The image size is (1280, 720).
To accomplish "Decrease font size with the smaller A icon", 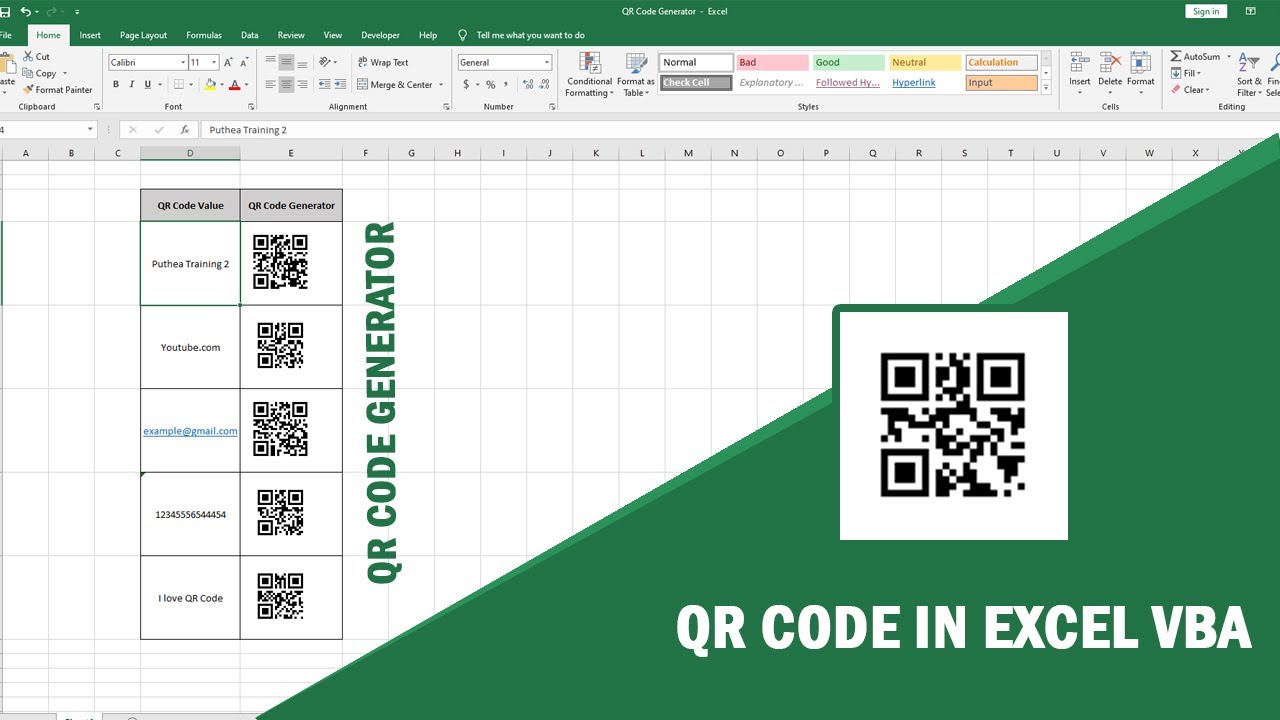I will point(245,62).
